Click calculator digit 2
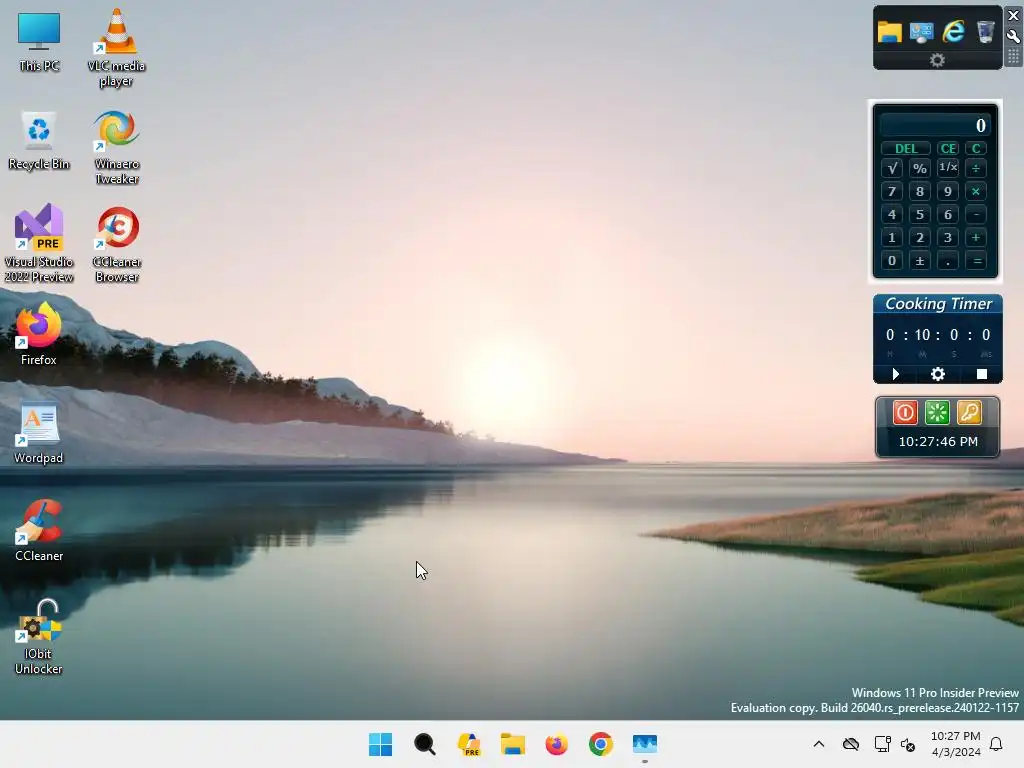 [x=920, y=238]
